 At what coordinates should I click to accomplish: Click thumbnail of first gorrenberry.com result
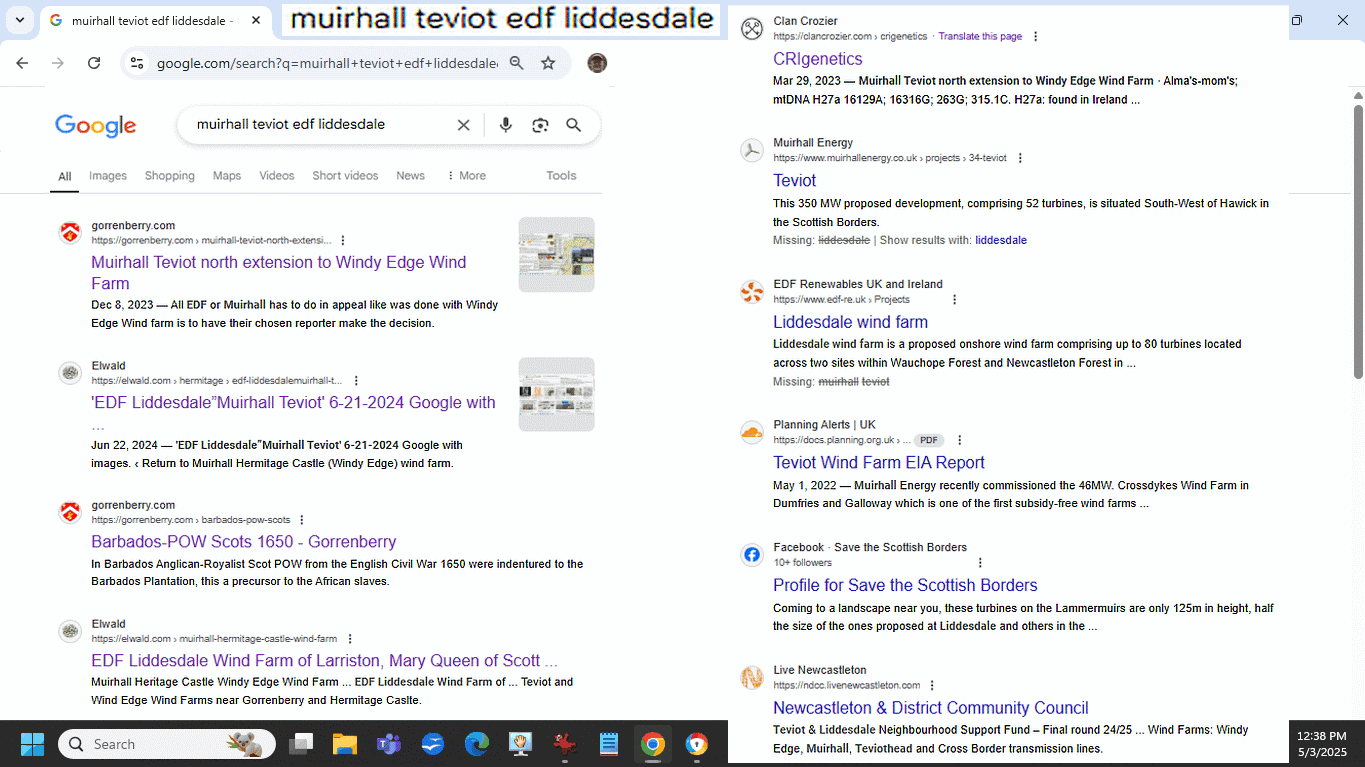coord(557,255)
